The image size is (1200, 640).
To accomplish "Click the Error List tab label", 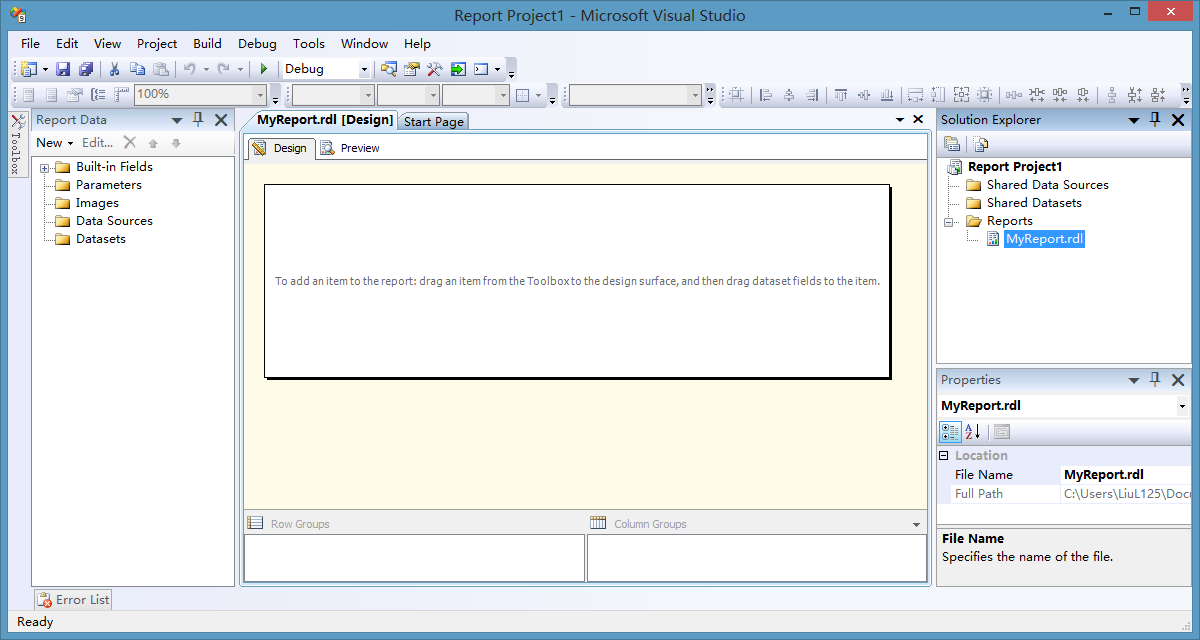I will pyautogui.click(x=83, y=600).
